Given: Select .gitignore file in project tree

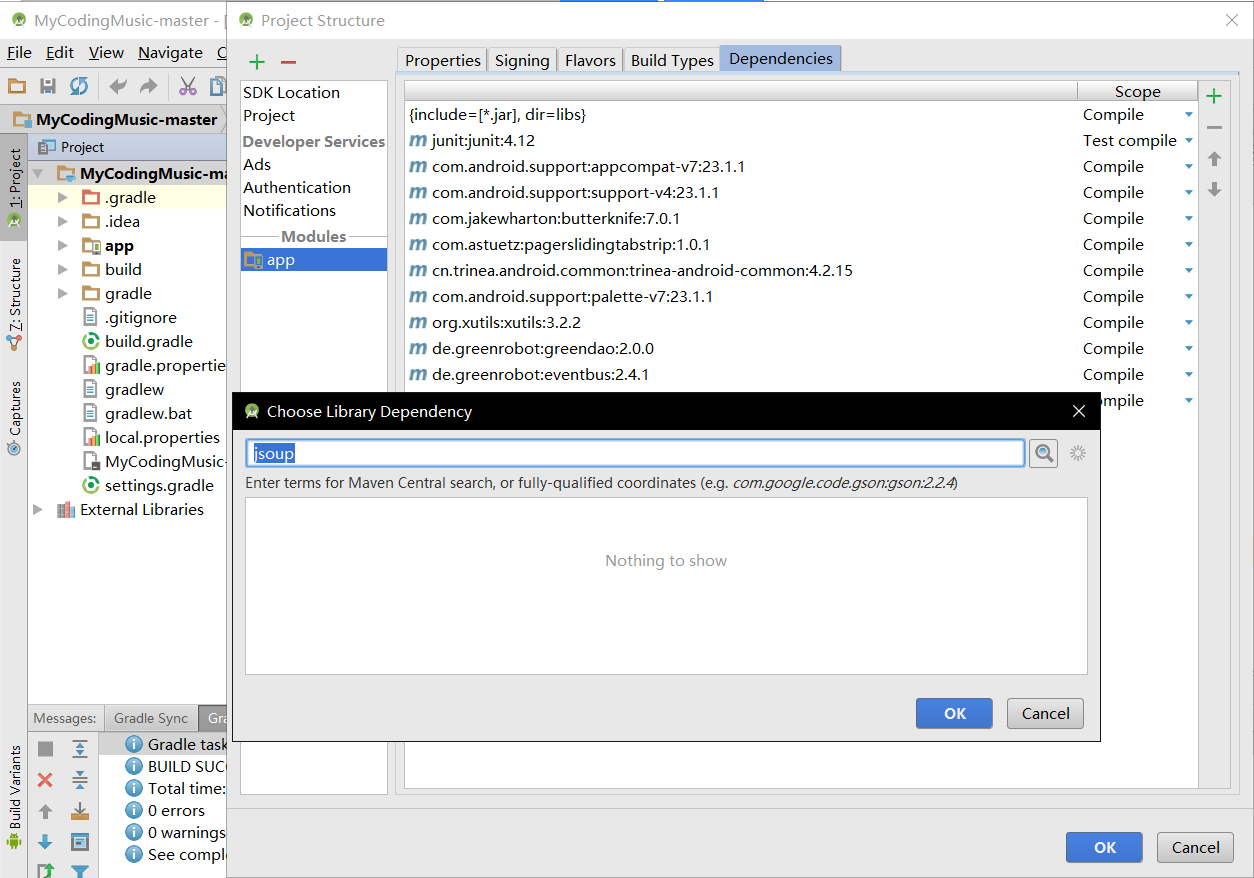Looking at the screenshot, I should (128, 317).
